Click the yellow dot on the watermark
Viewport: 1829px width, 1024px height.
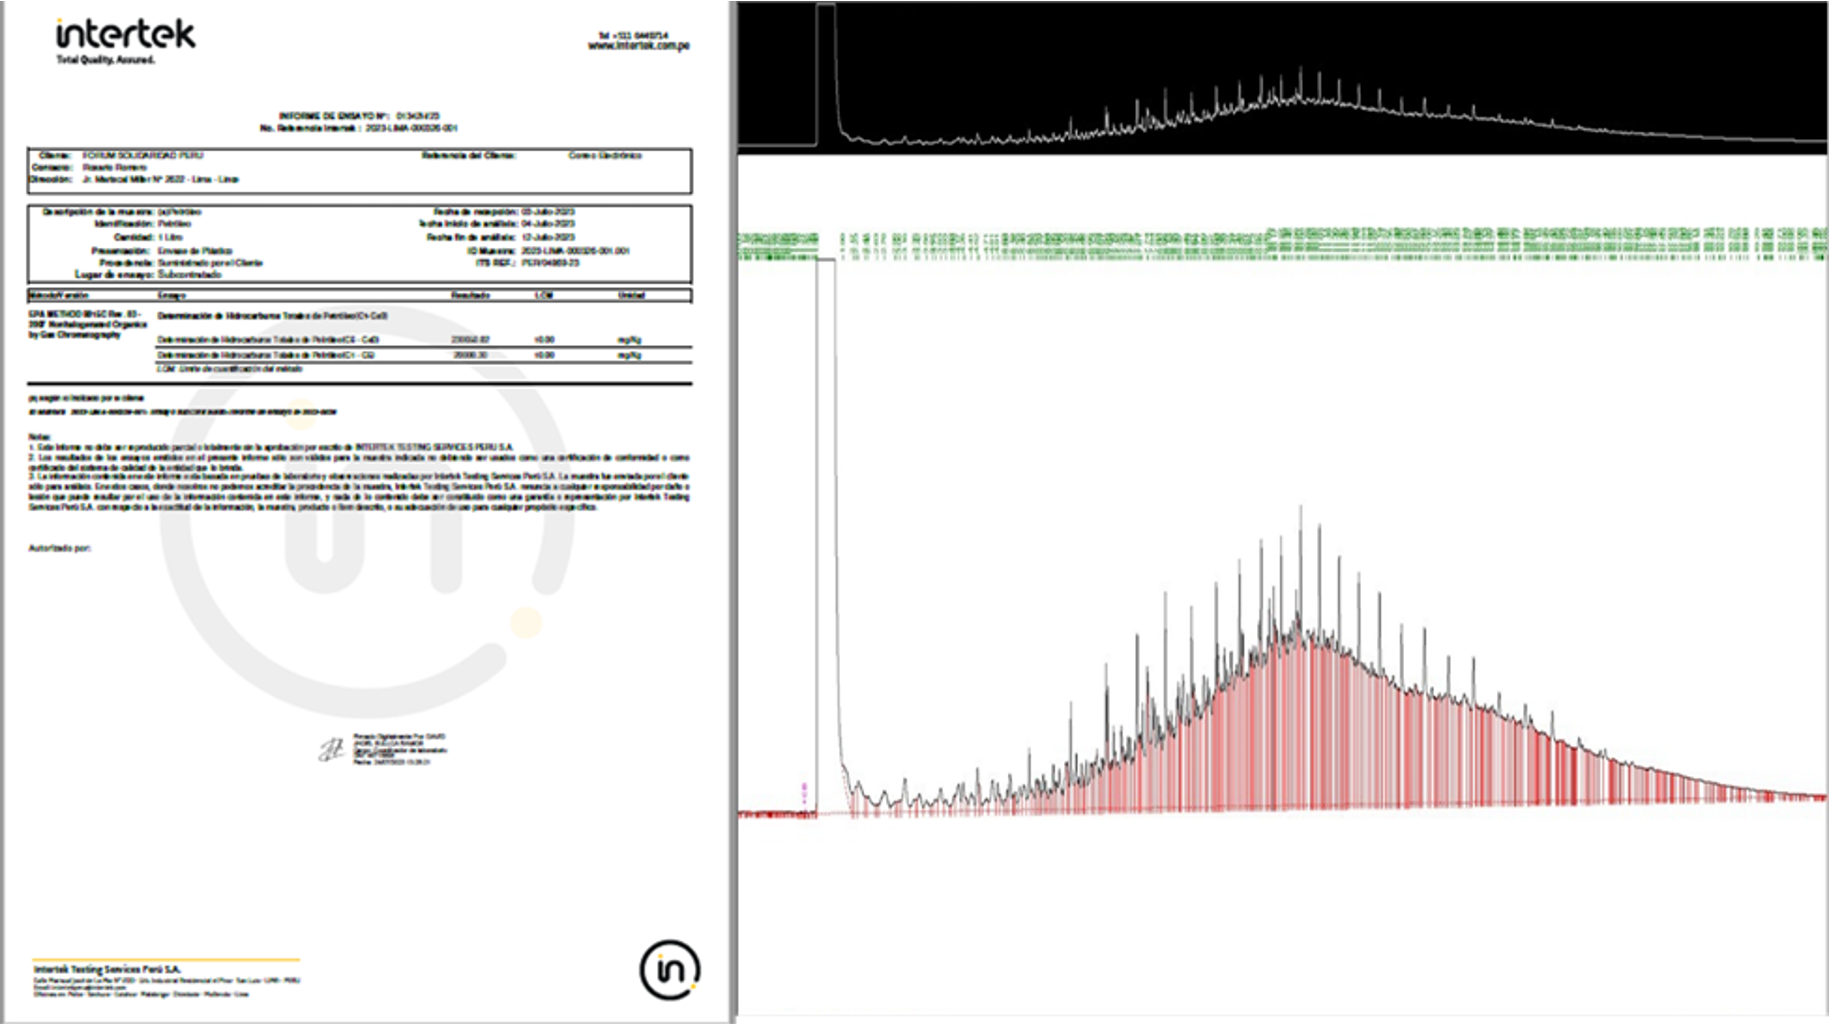(x=526, y=621)
